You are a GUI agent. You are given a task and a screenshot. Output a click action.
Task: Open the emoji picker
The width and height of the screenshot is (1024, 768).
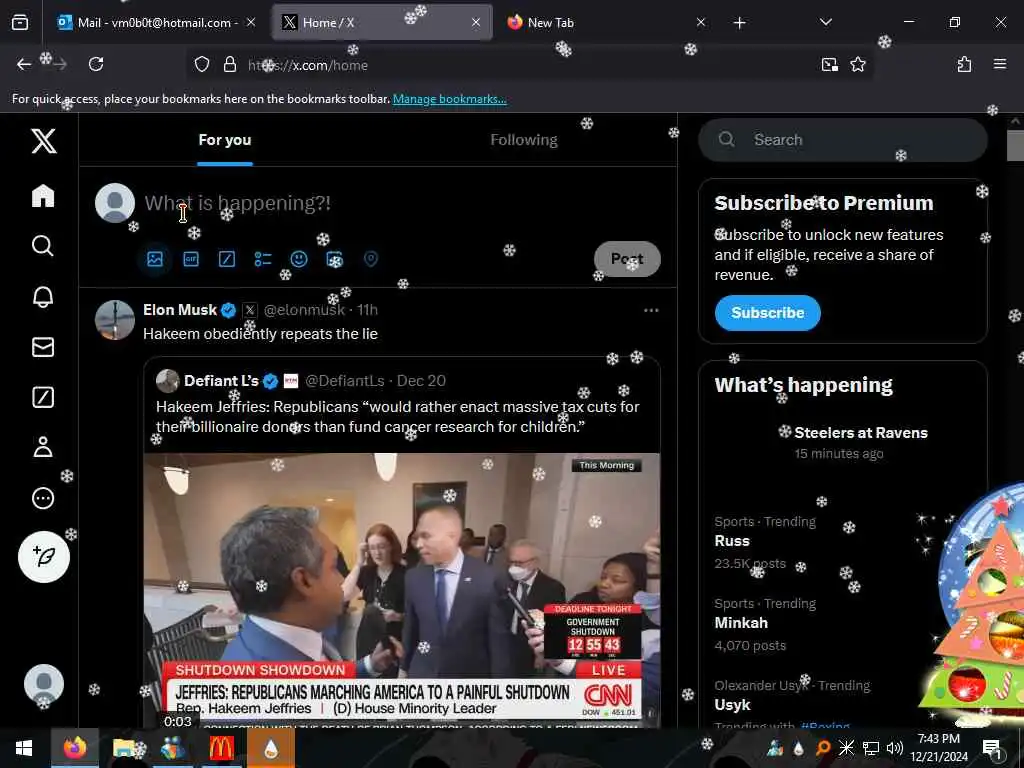[x=298, y=259]
